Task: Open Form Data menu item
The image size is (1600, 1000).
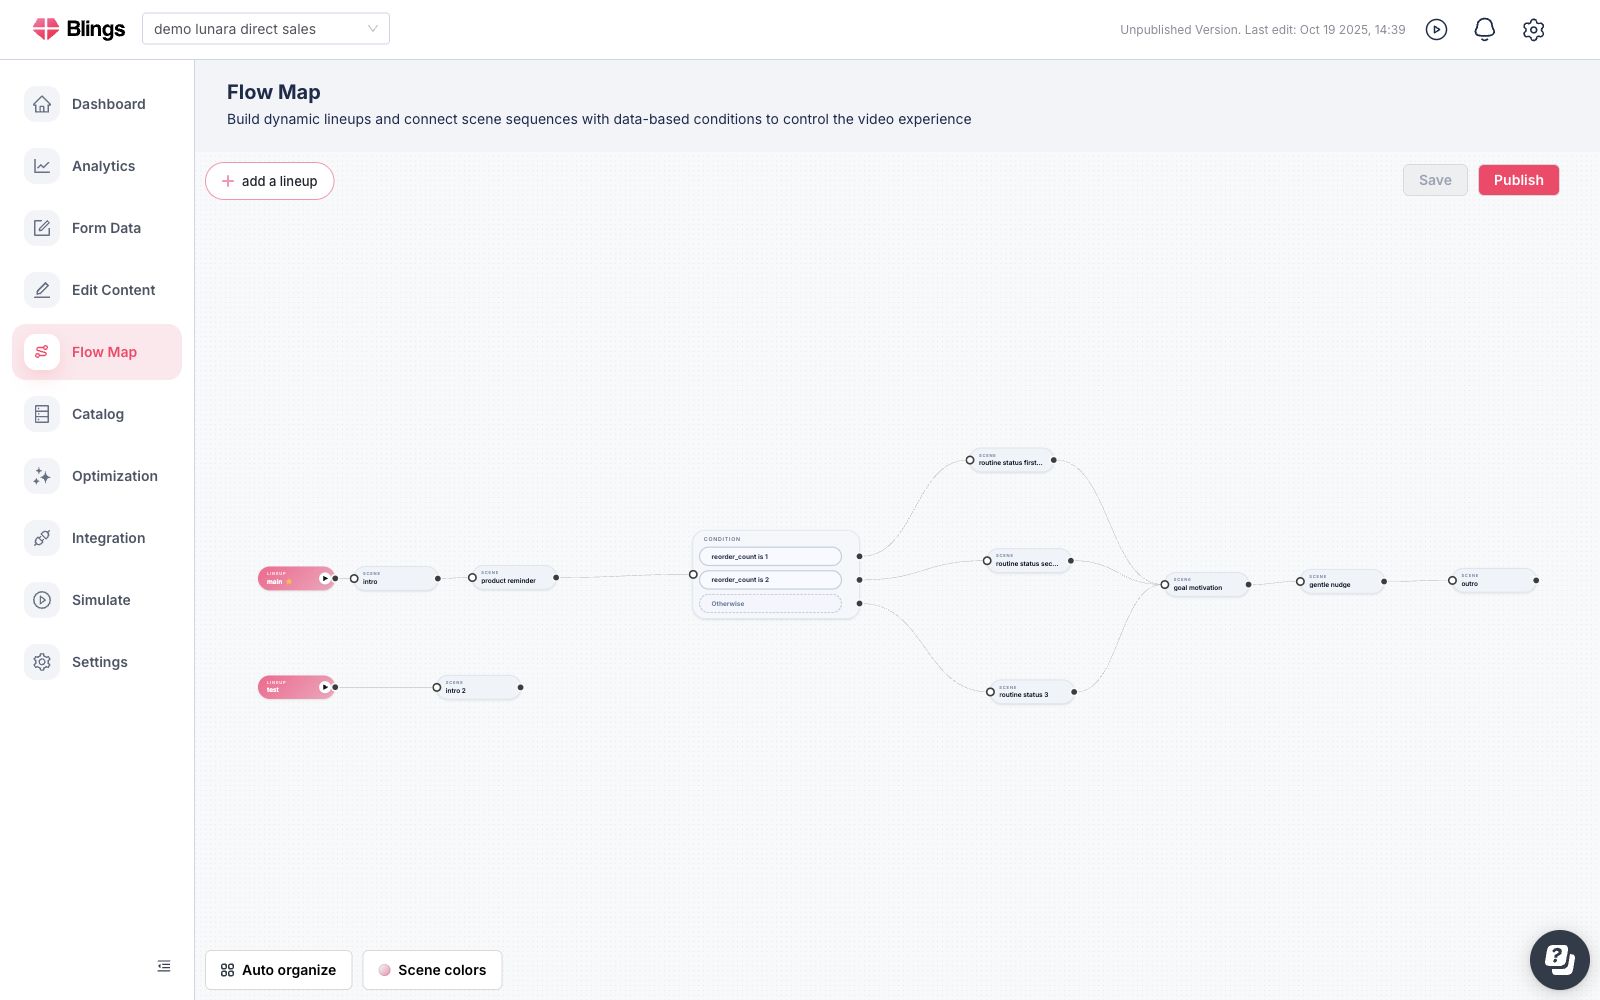Action: click(x=97, y=228)
